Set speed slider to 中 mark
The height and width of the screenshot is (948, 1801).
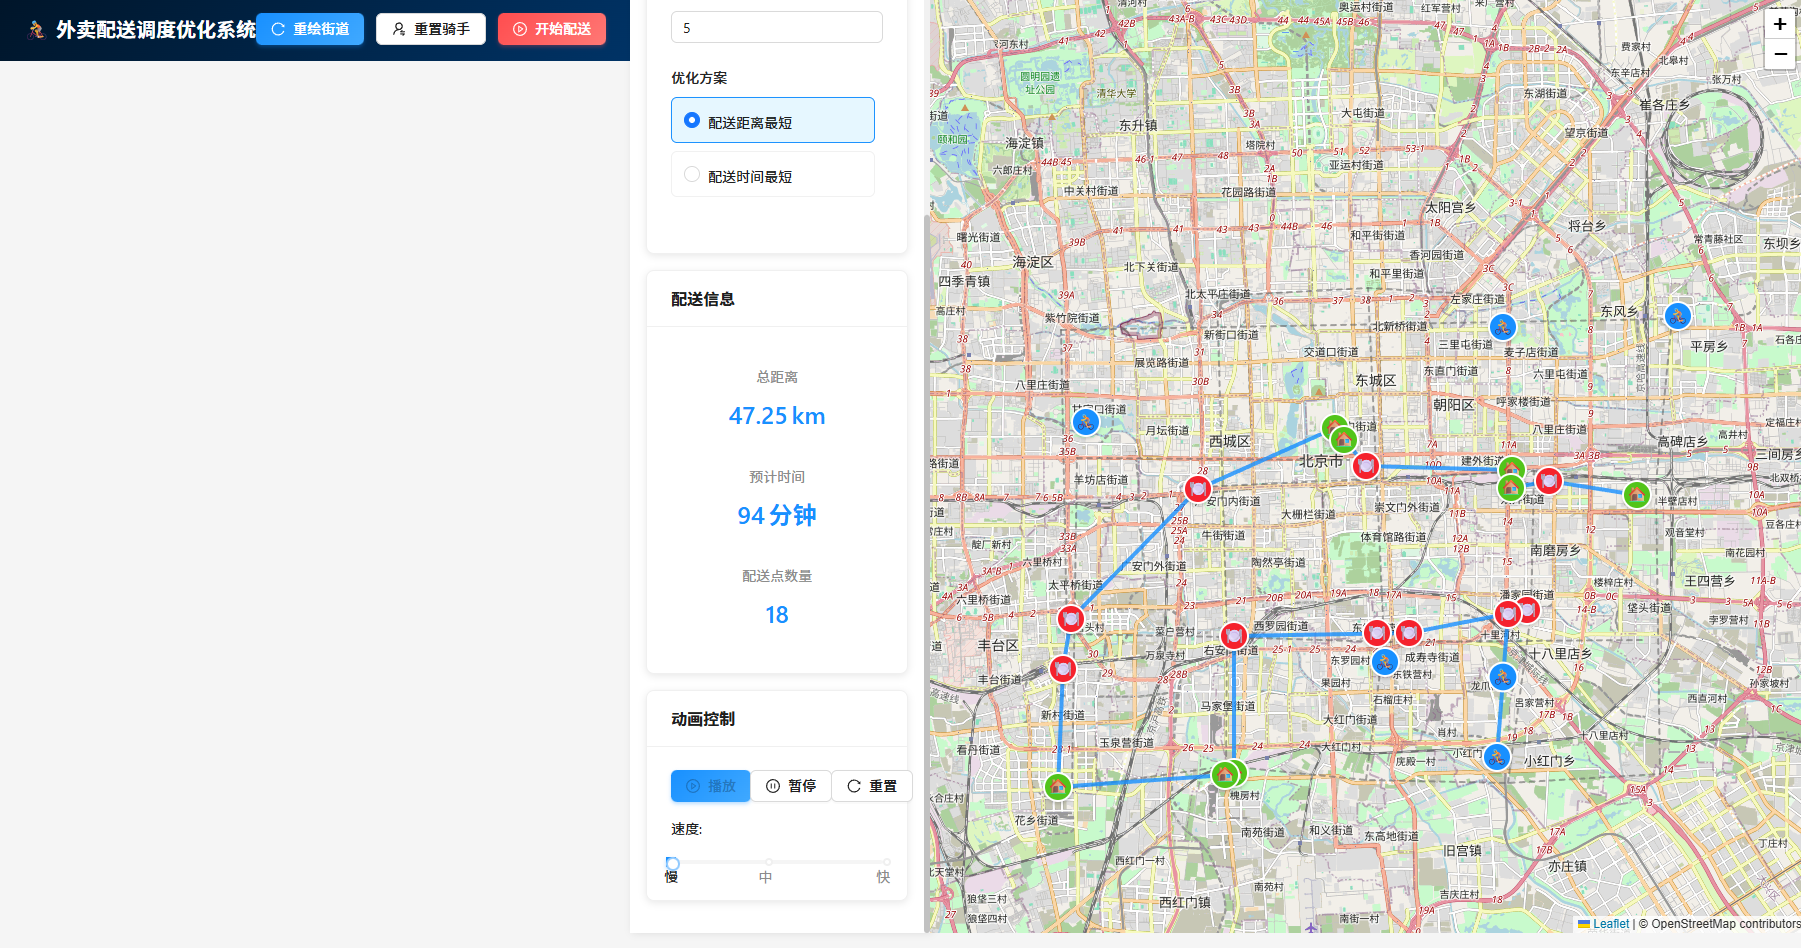click(x=768, y=862)
